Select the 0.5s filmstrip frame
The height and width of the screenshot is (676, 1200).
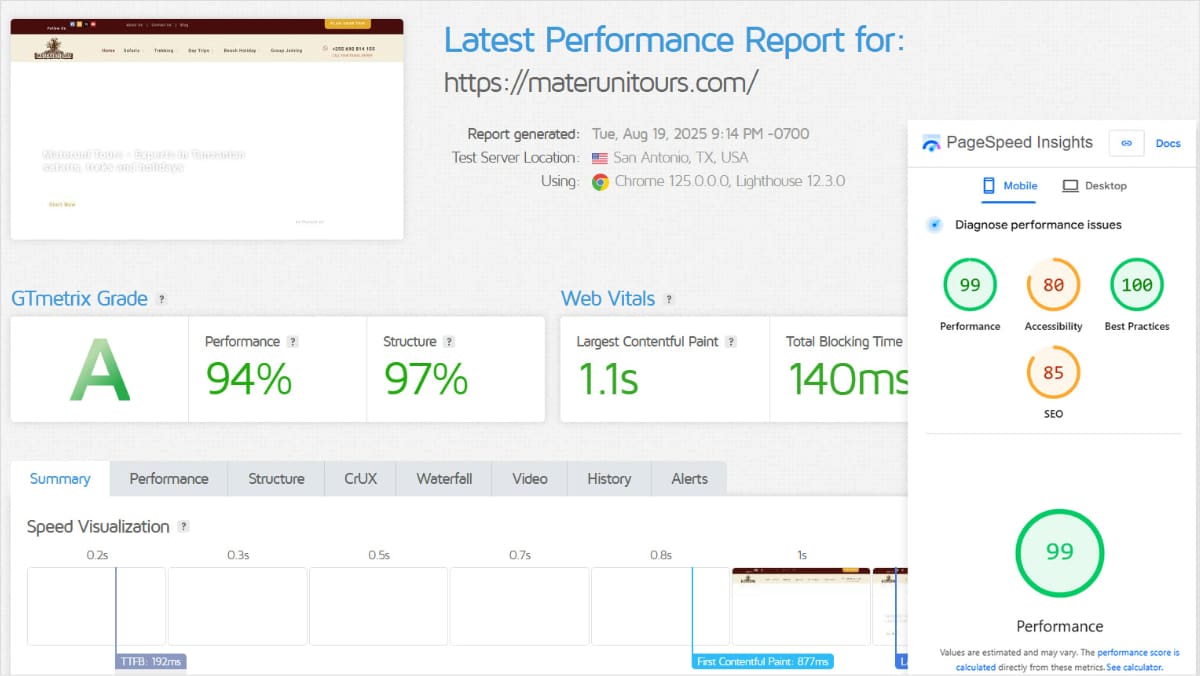379,606
